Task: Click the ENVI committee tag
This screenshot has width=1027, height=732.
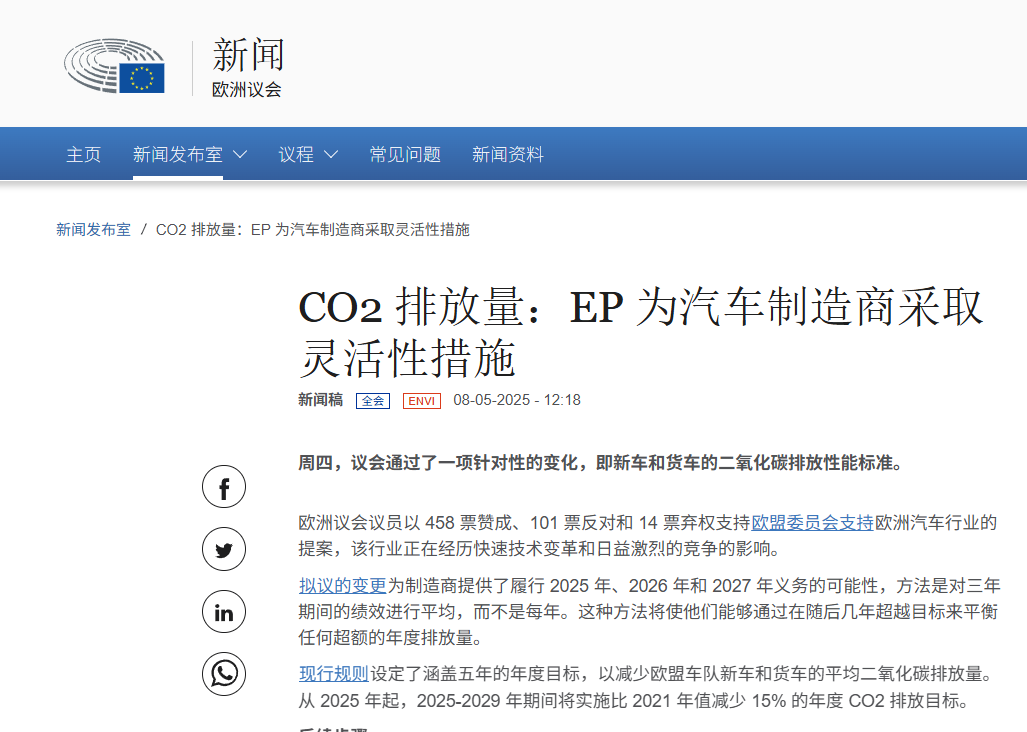Action: click(422, 401)
